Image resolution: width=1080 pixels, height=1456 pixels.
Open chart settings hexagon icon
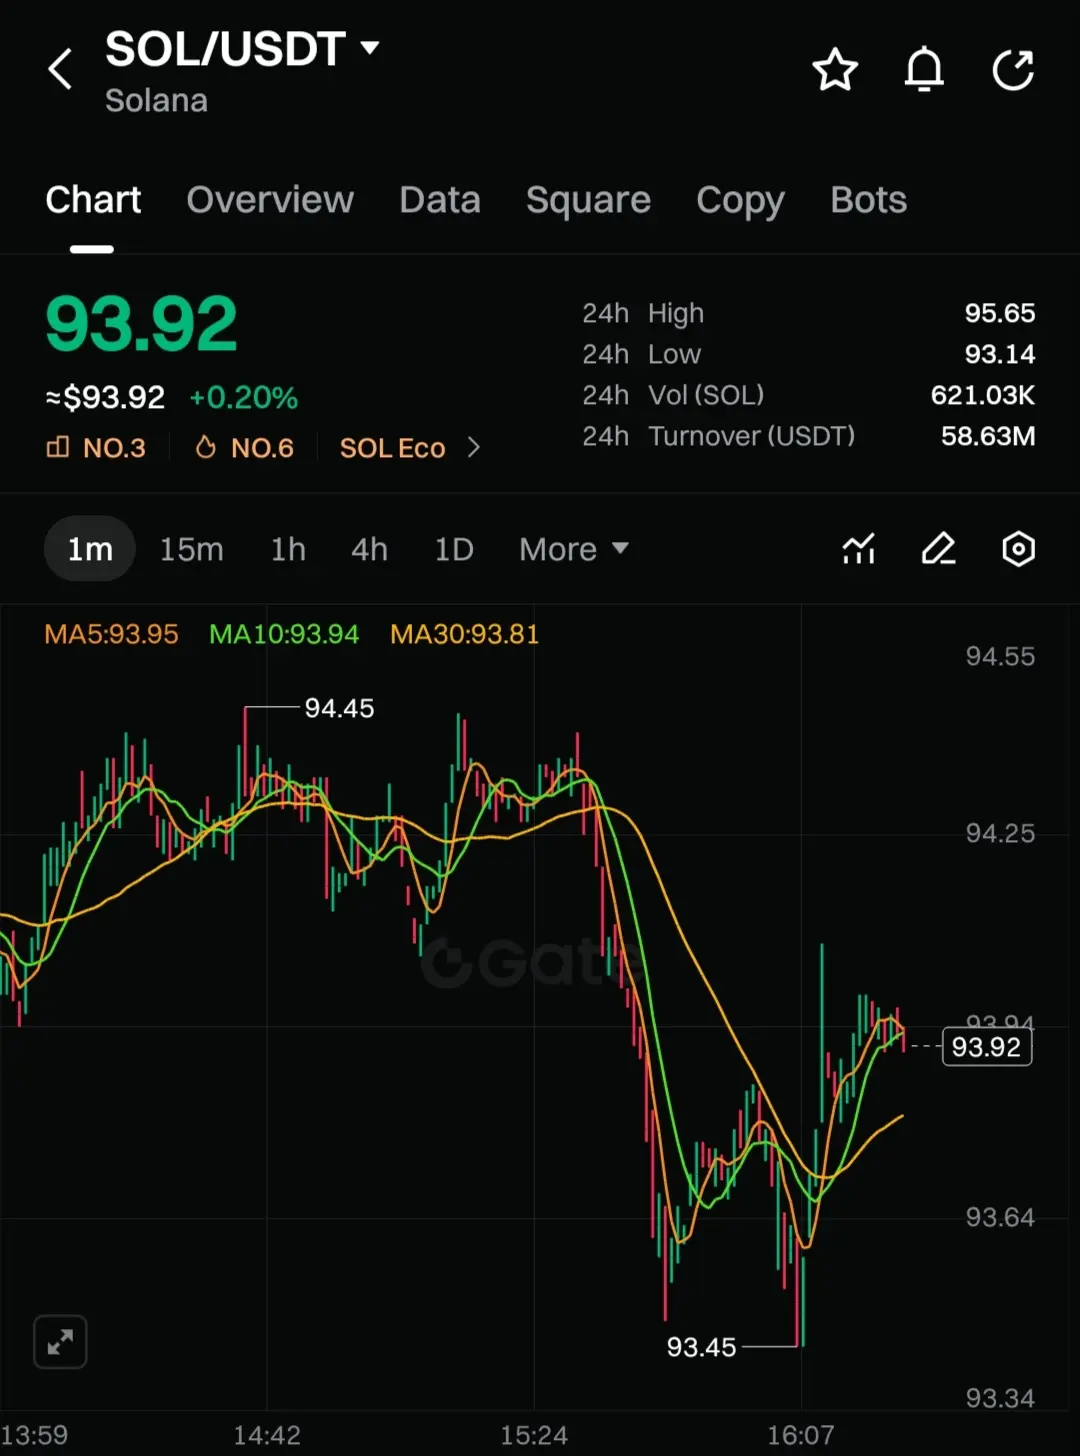[x=1018, y=549]
